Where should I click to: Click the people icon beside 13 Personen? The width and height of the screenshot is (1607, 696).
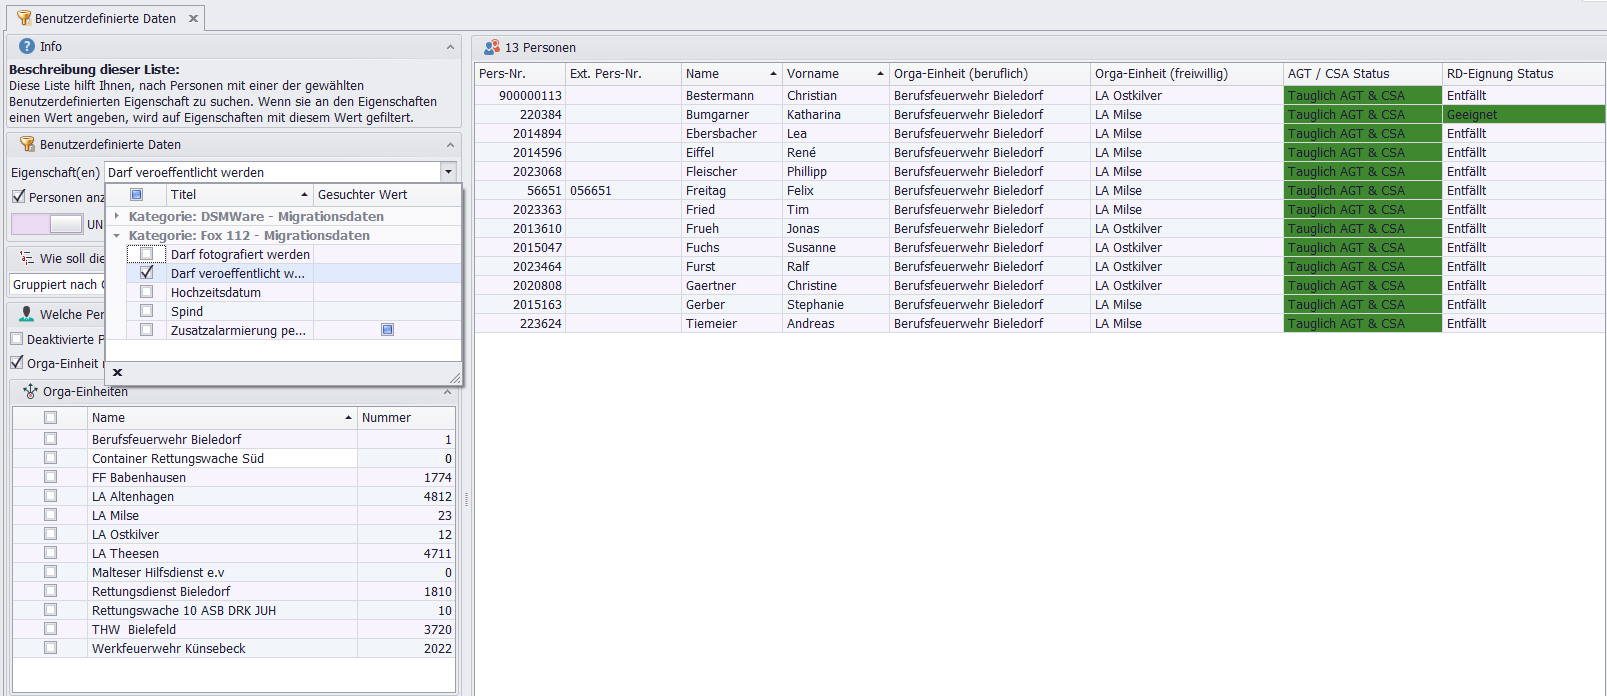(492, 47)
